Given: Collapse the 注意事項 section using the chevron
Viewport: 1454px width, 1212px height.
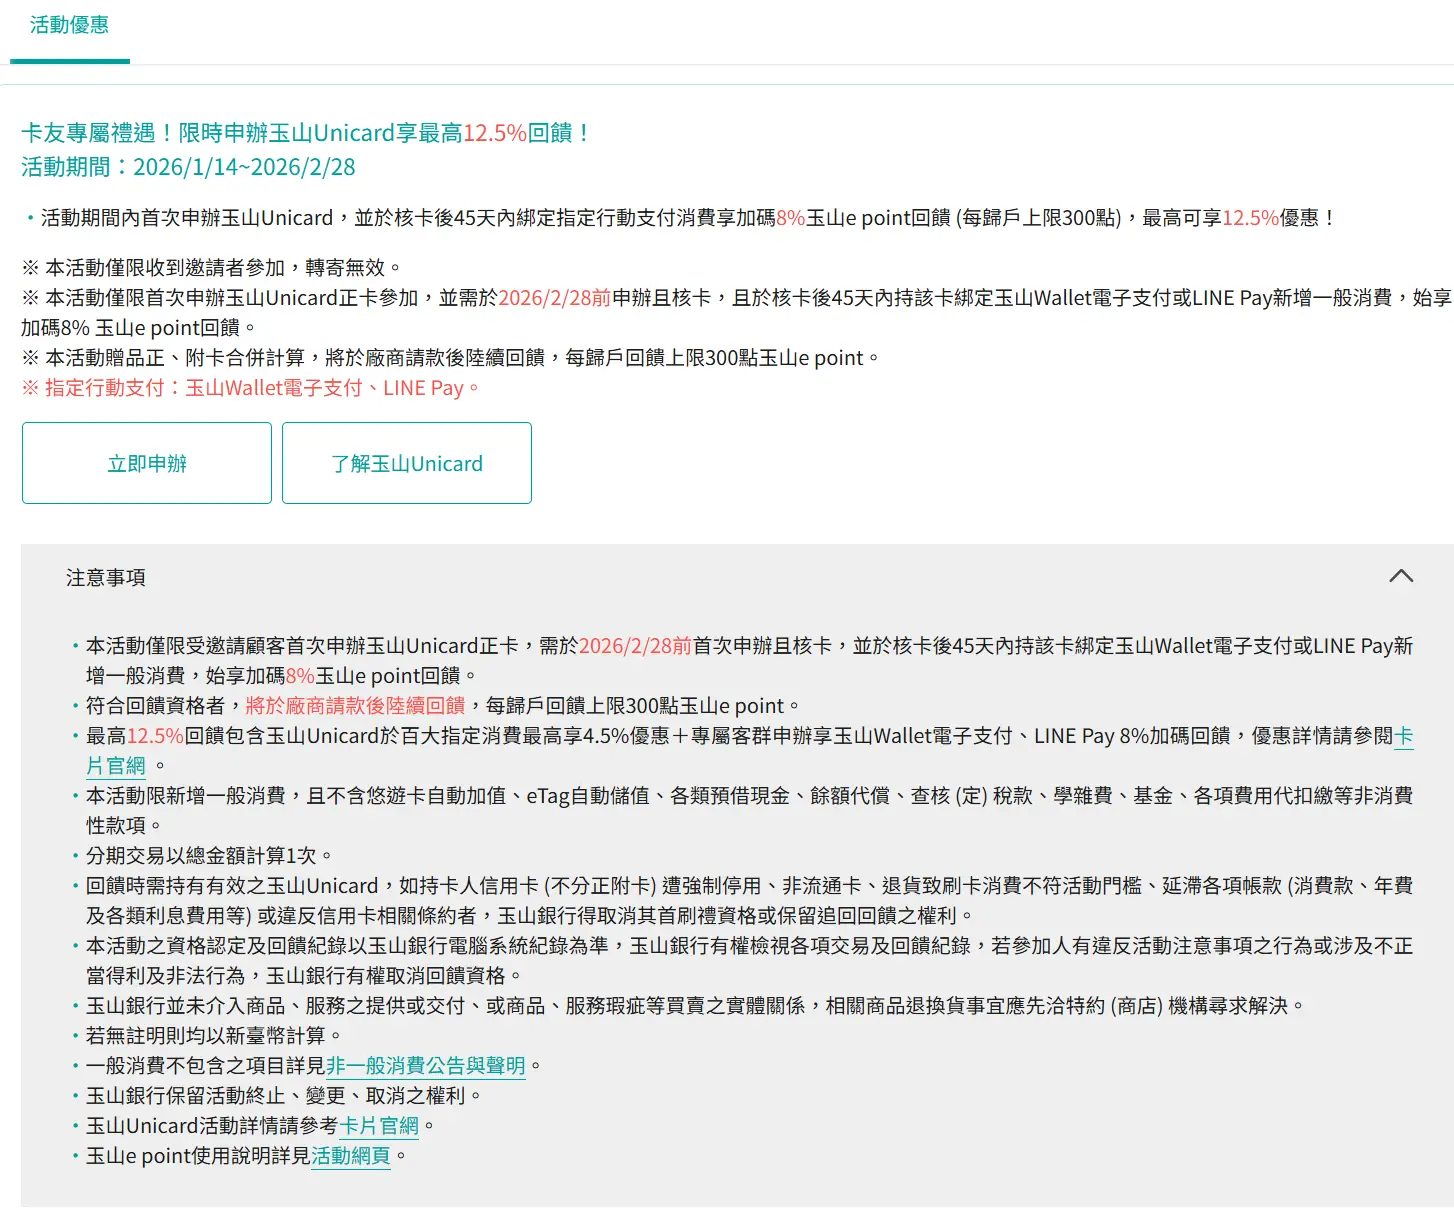Looking at the screenshot, I should [1400, 576].
